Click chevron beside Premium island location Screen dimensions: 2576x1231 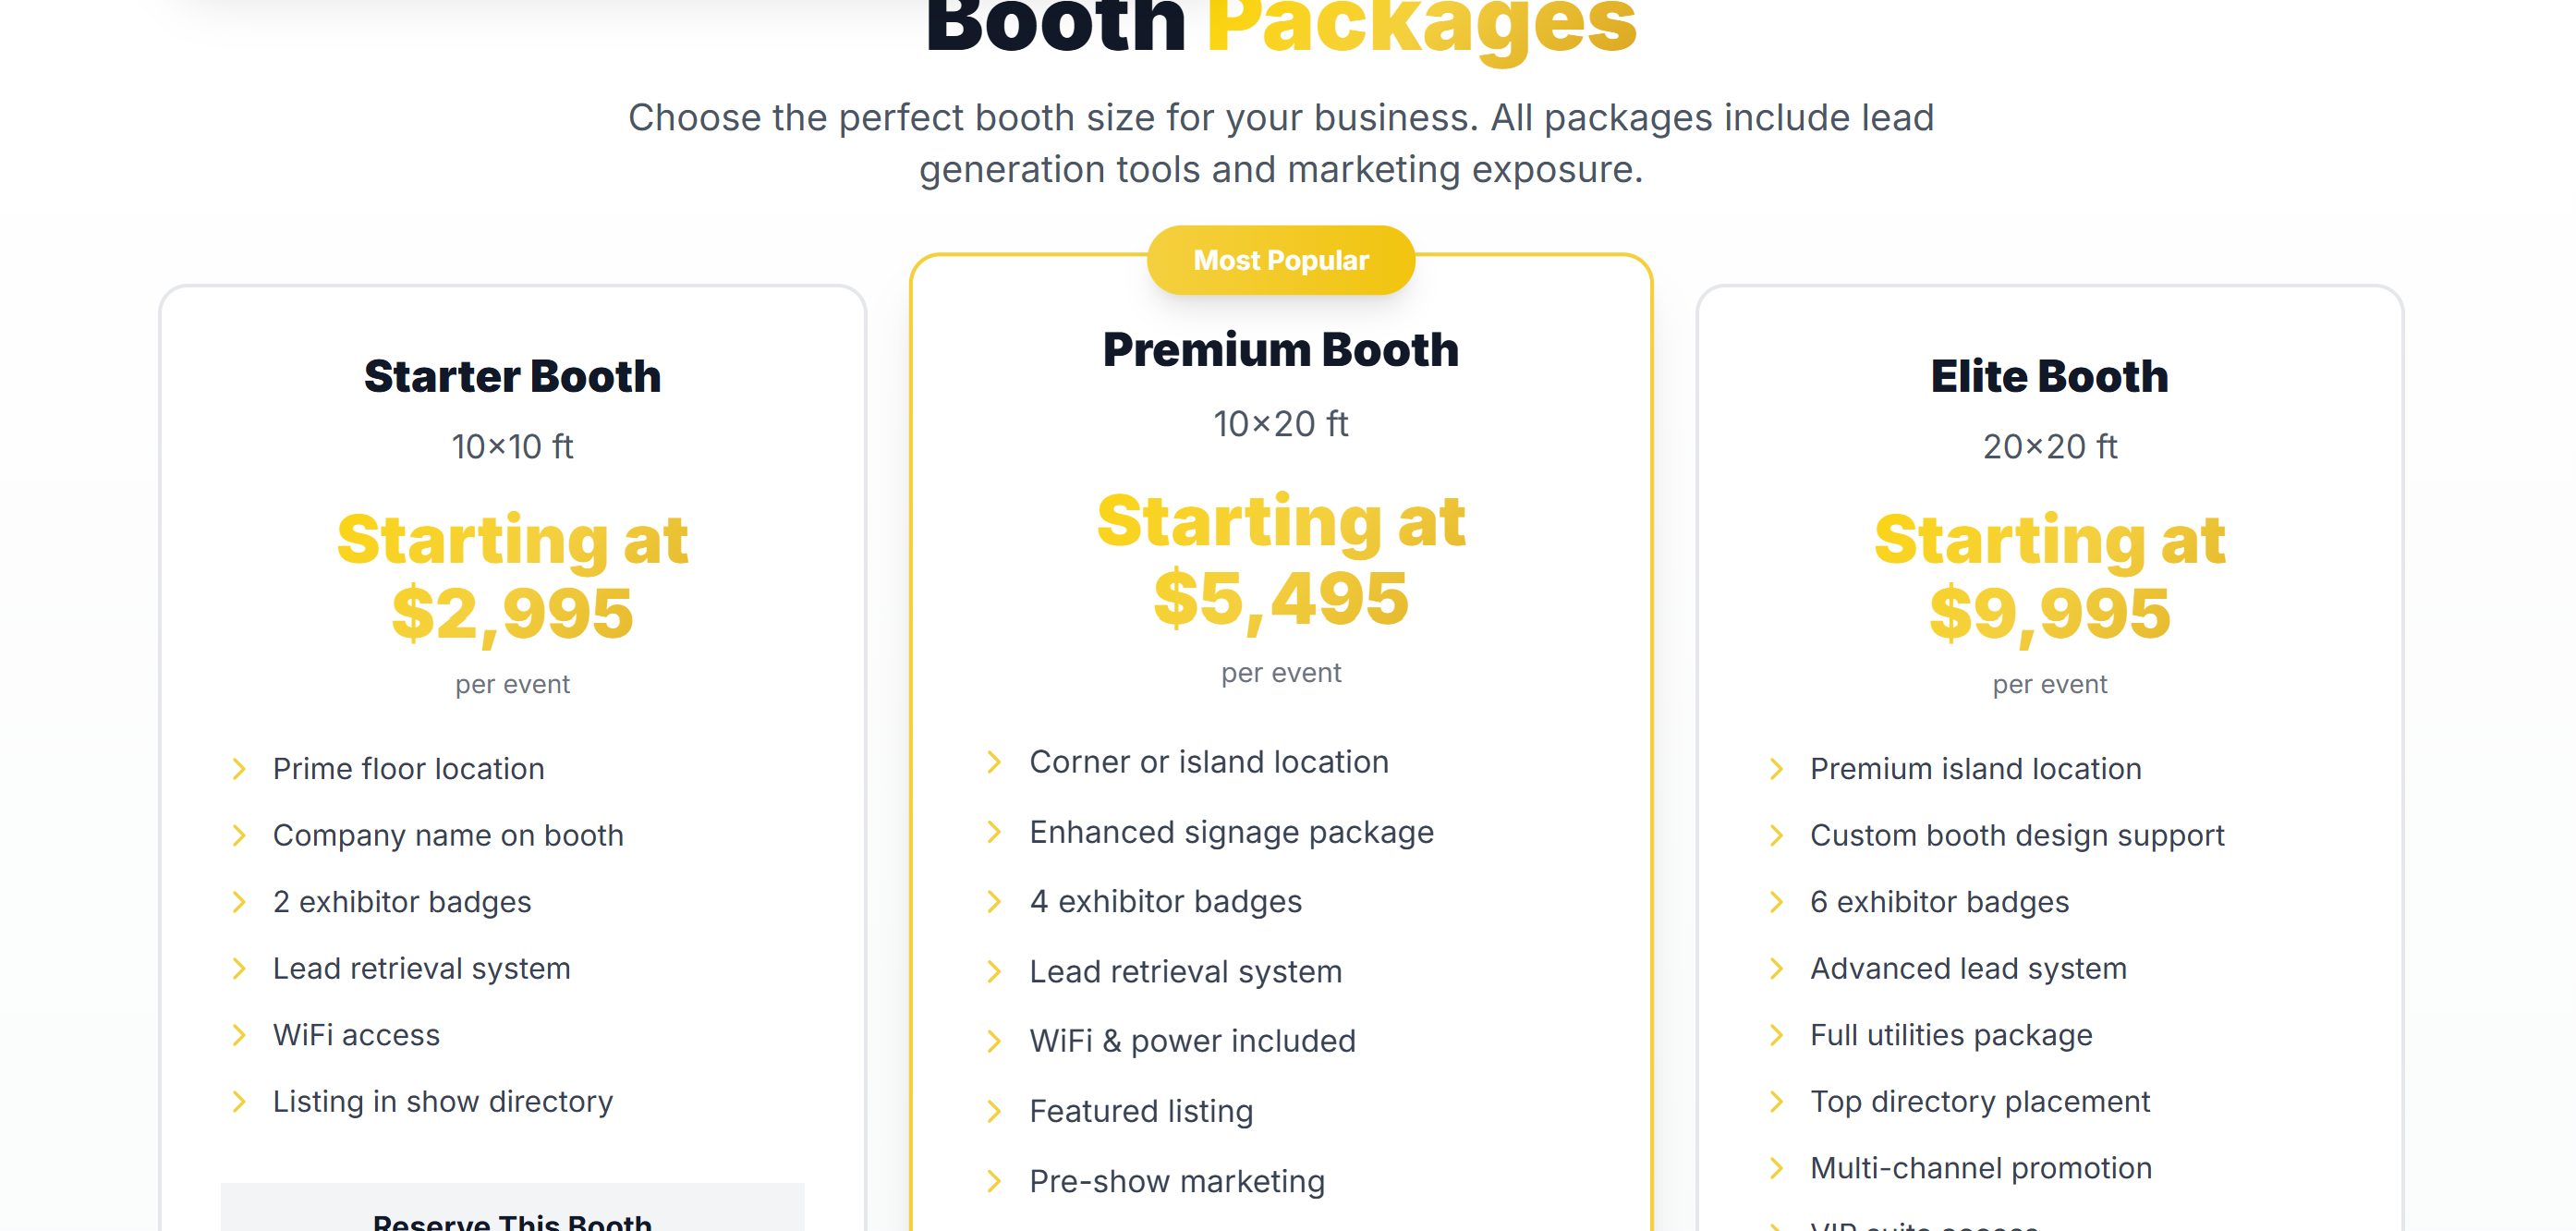point(1776,768)
